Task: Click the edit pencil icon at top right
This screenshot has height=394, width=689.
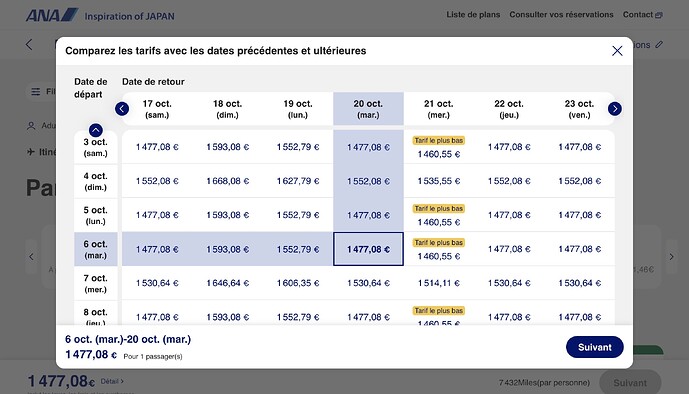Action: (659, 44)
